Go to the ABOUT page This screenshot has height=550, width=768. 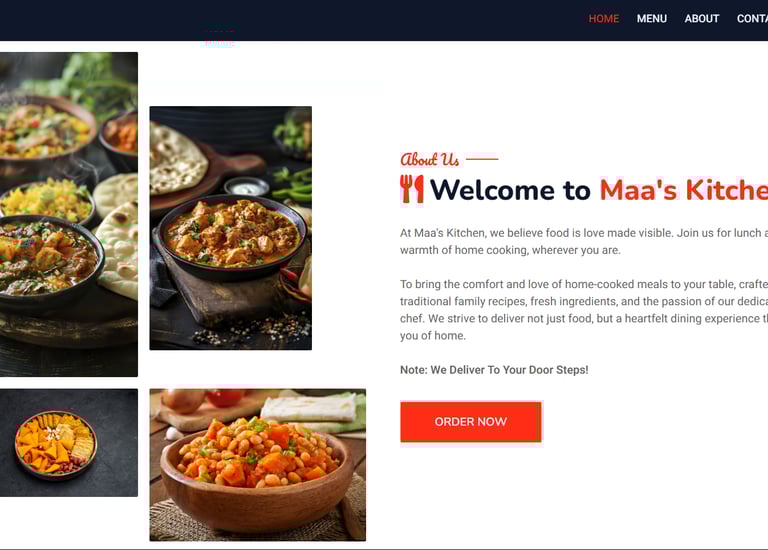(701, 19)
